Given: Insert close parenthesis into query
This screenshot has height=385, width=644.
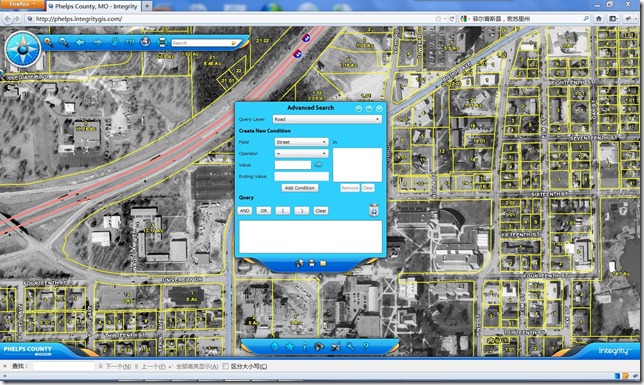Looking at the screenshot, I should click(302, 211).
